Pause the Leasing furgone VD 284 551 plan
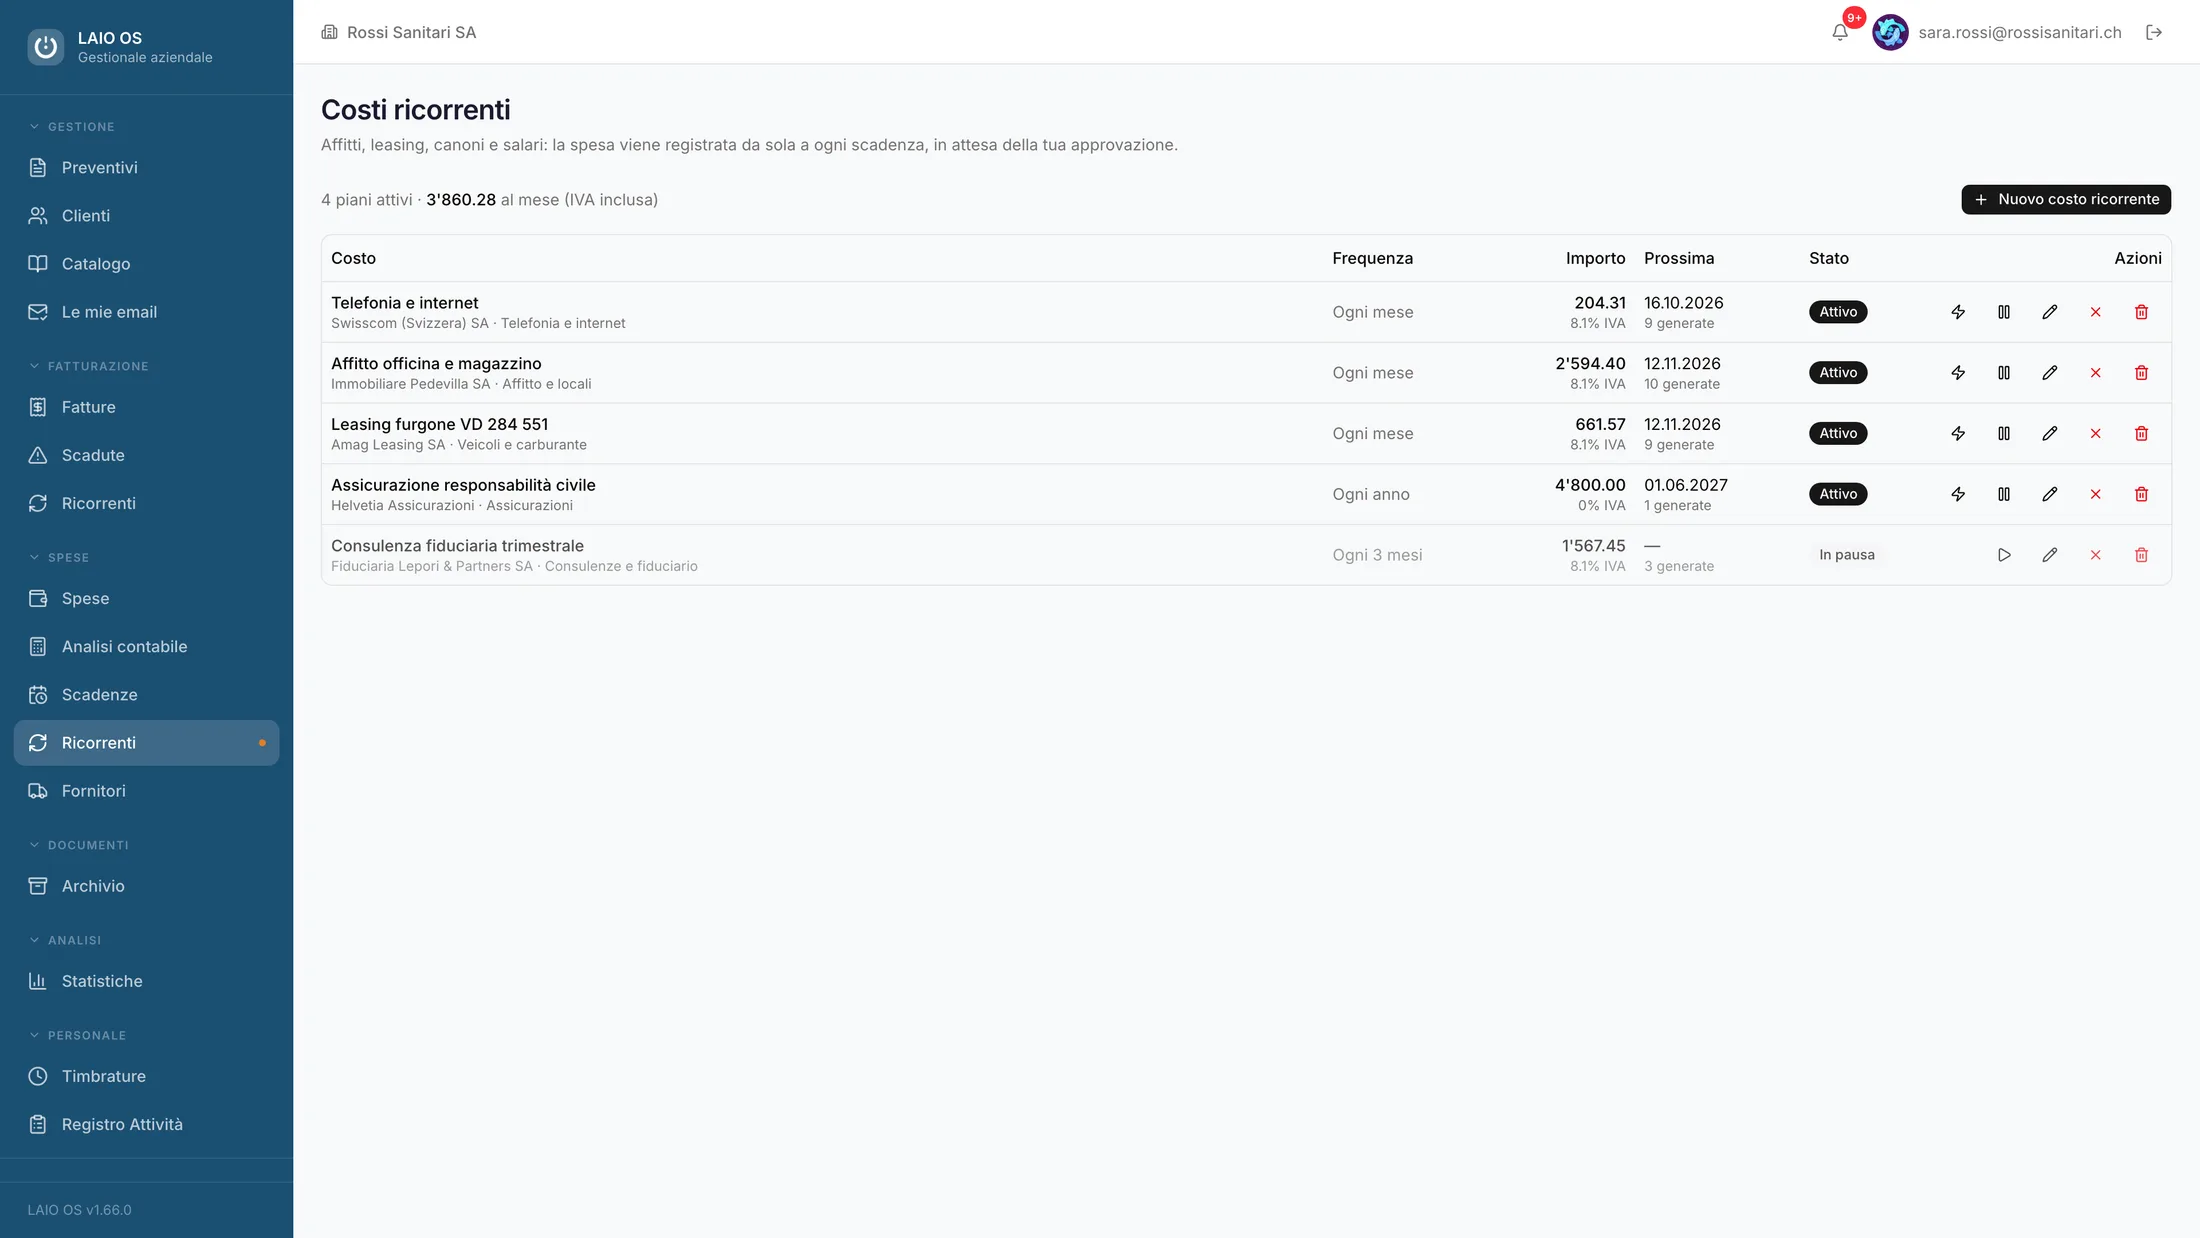Image resolution: width=2200 pixels, height=1238 pixels. [2004, 433]
